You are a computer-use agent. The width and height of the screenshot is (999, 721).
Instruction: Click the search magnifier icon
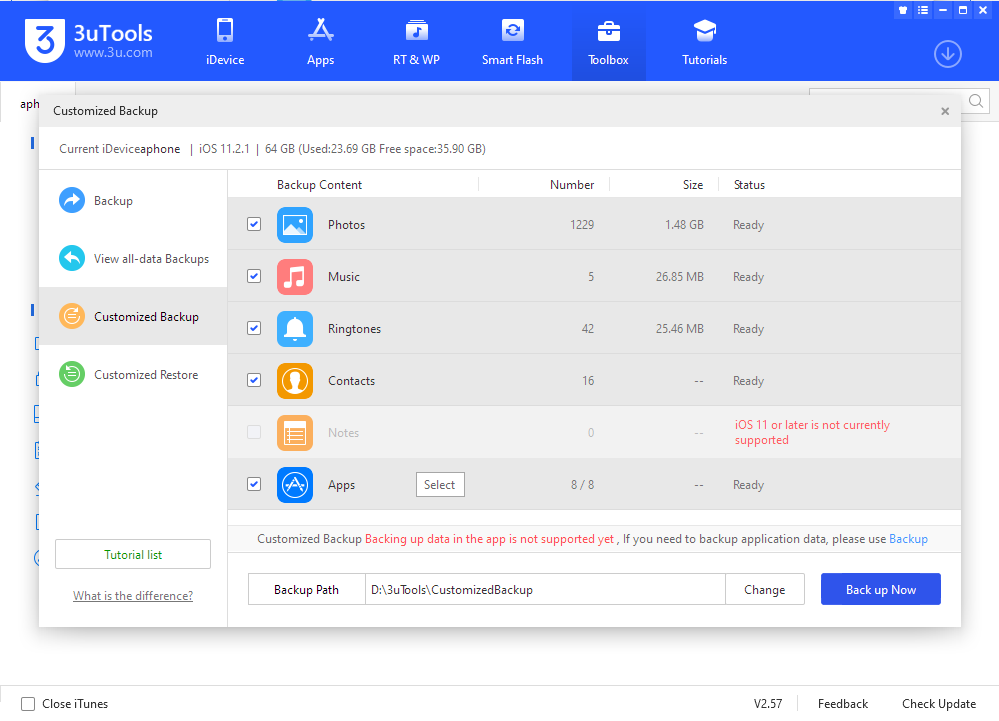pyautogui.click(x=976, y=101)
